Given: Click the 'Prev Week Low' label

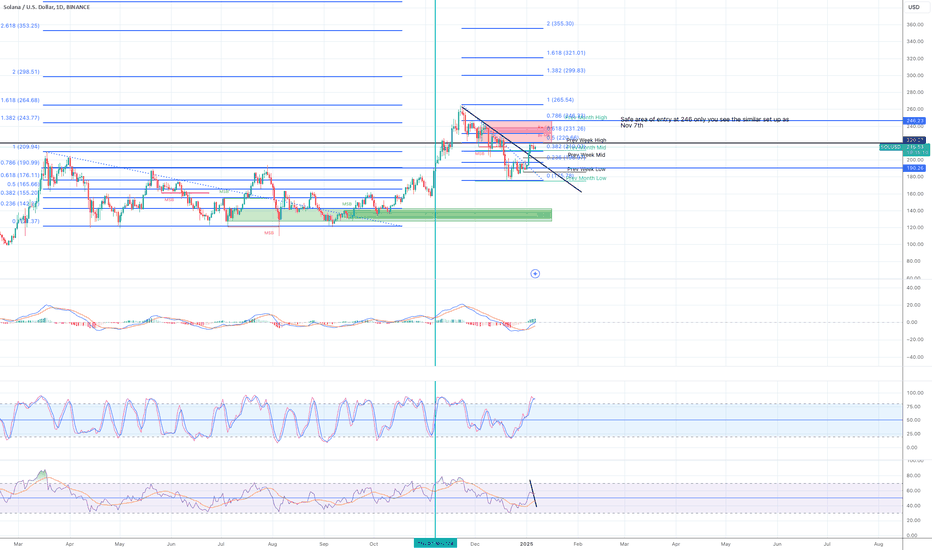Looking at the screenshot, I should (586, 169).
